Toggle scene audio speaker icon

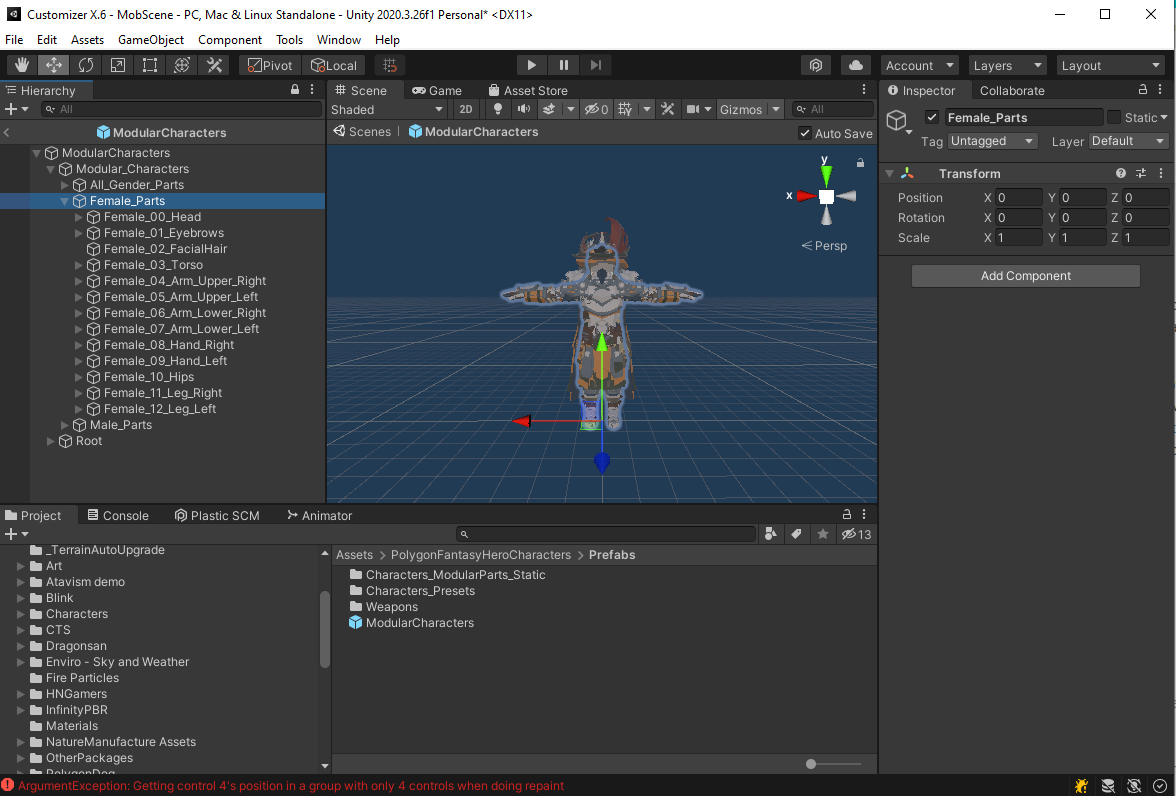click(524, 110)
